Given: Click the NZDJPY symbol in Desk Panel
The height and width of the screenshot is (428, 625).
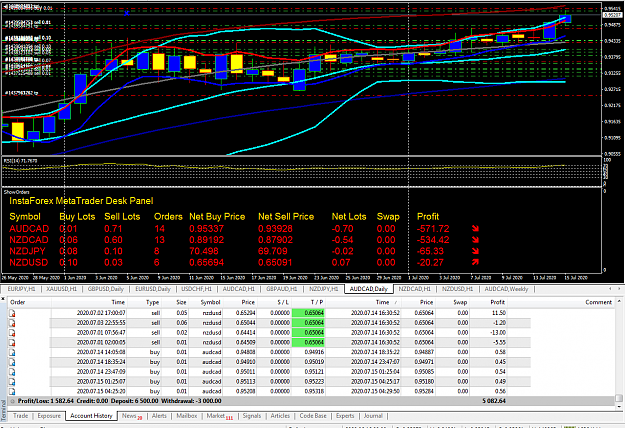Looking at the screenshot, I should (x=27, y=251).
